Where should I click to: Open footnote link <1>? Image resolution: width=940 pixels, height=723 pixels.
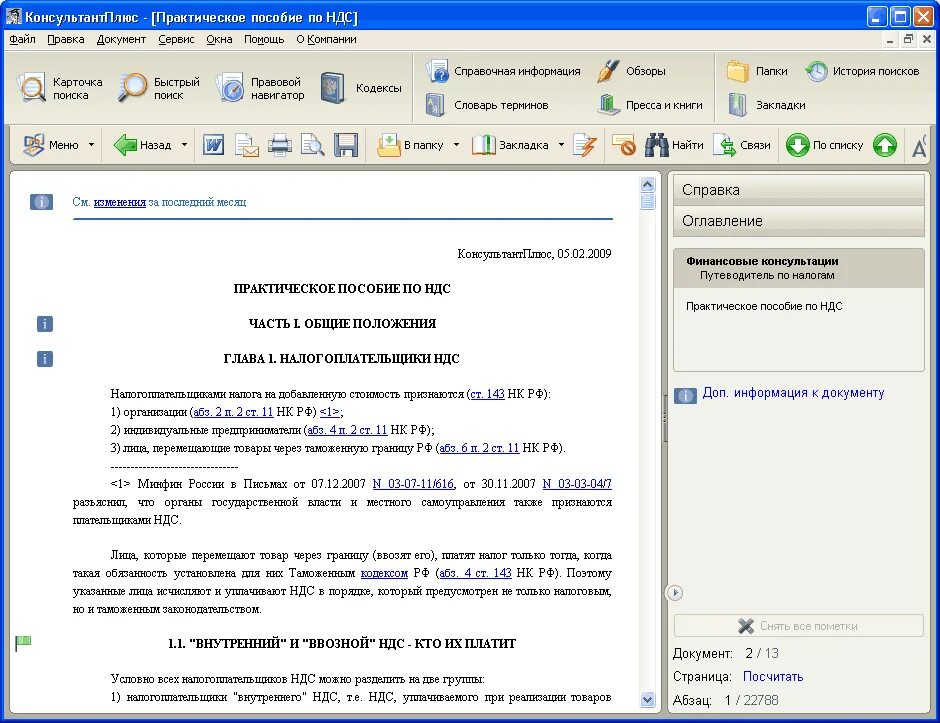(330, 412)
